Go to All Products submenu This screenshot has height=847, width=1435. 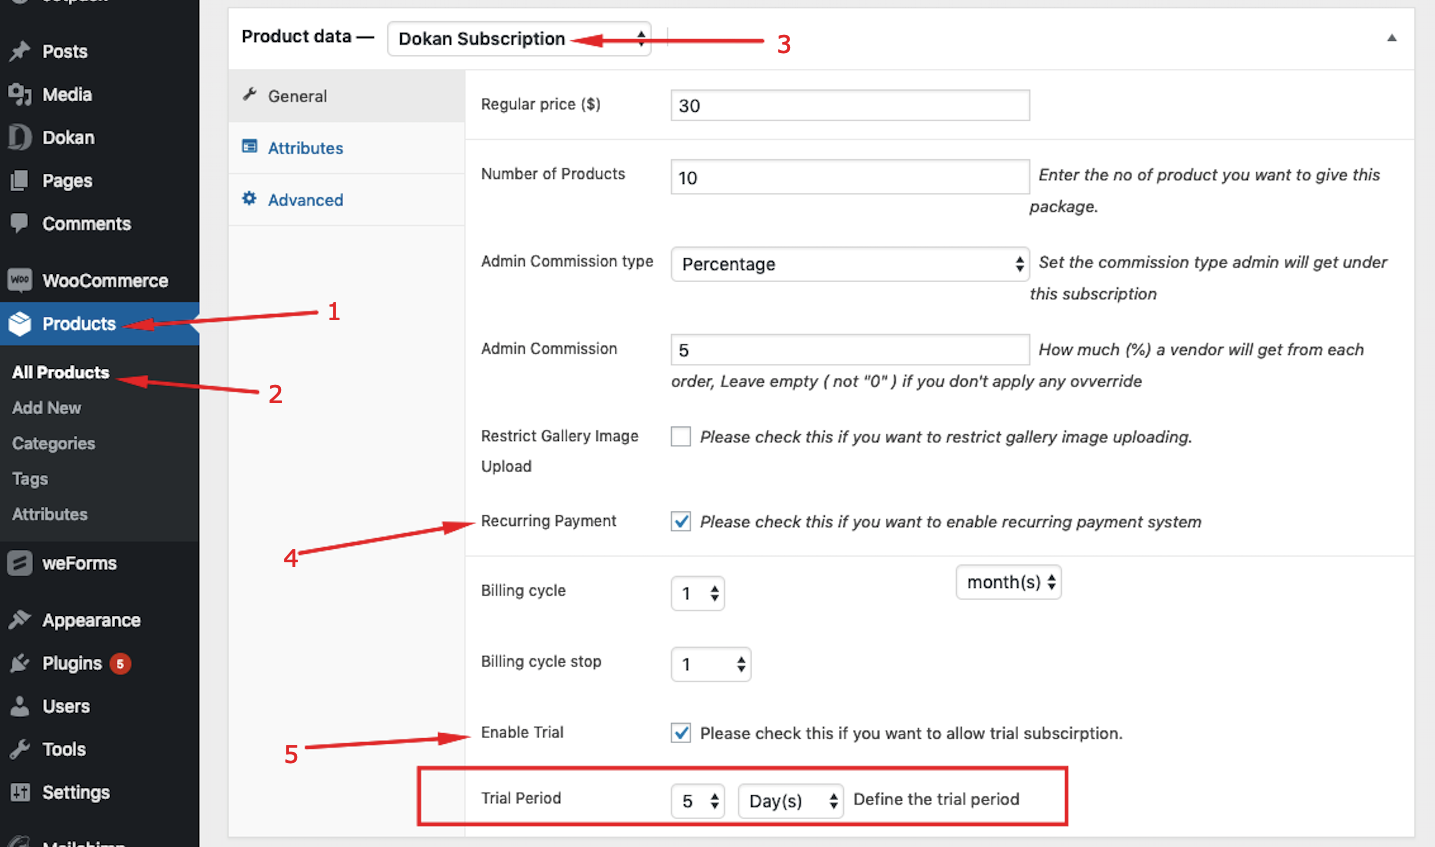[60, 372]
